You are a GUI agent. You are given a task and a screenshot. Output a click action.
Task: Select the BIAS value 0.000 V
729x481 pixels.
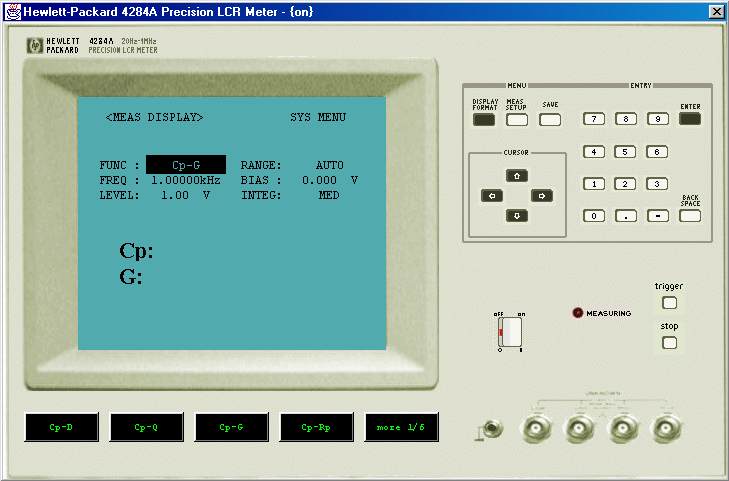point(330,180)
